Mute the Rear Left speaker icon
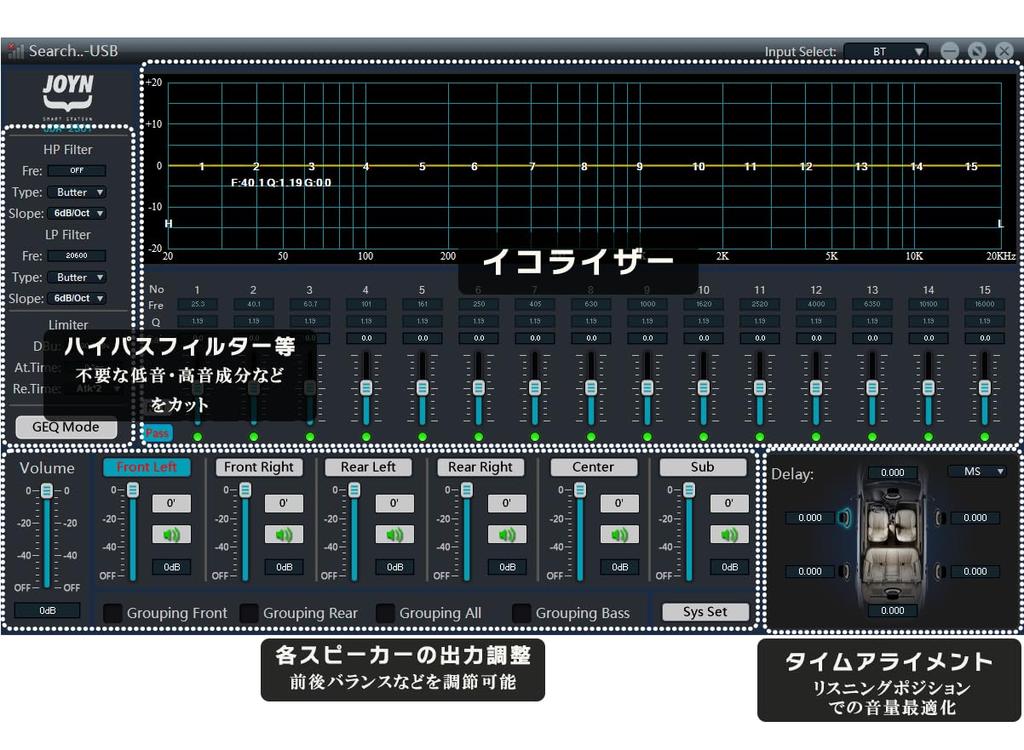This screenshot has height=750, width=1024. [394, 535]
